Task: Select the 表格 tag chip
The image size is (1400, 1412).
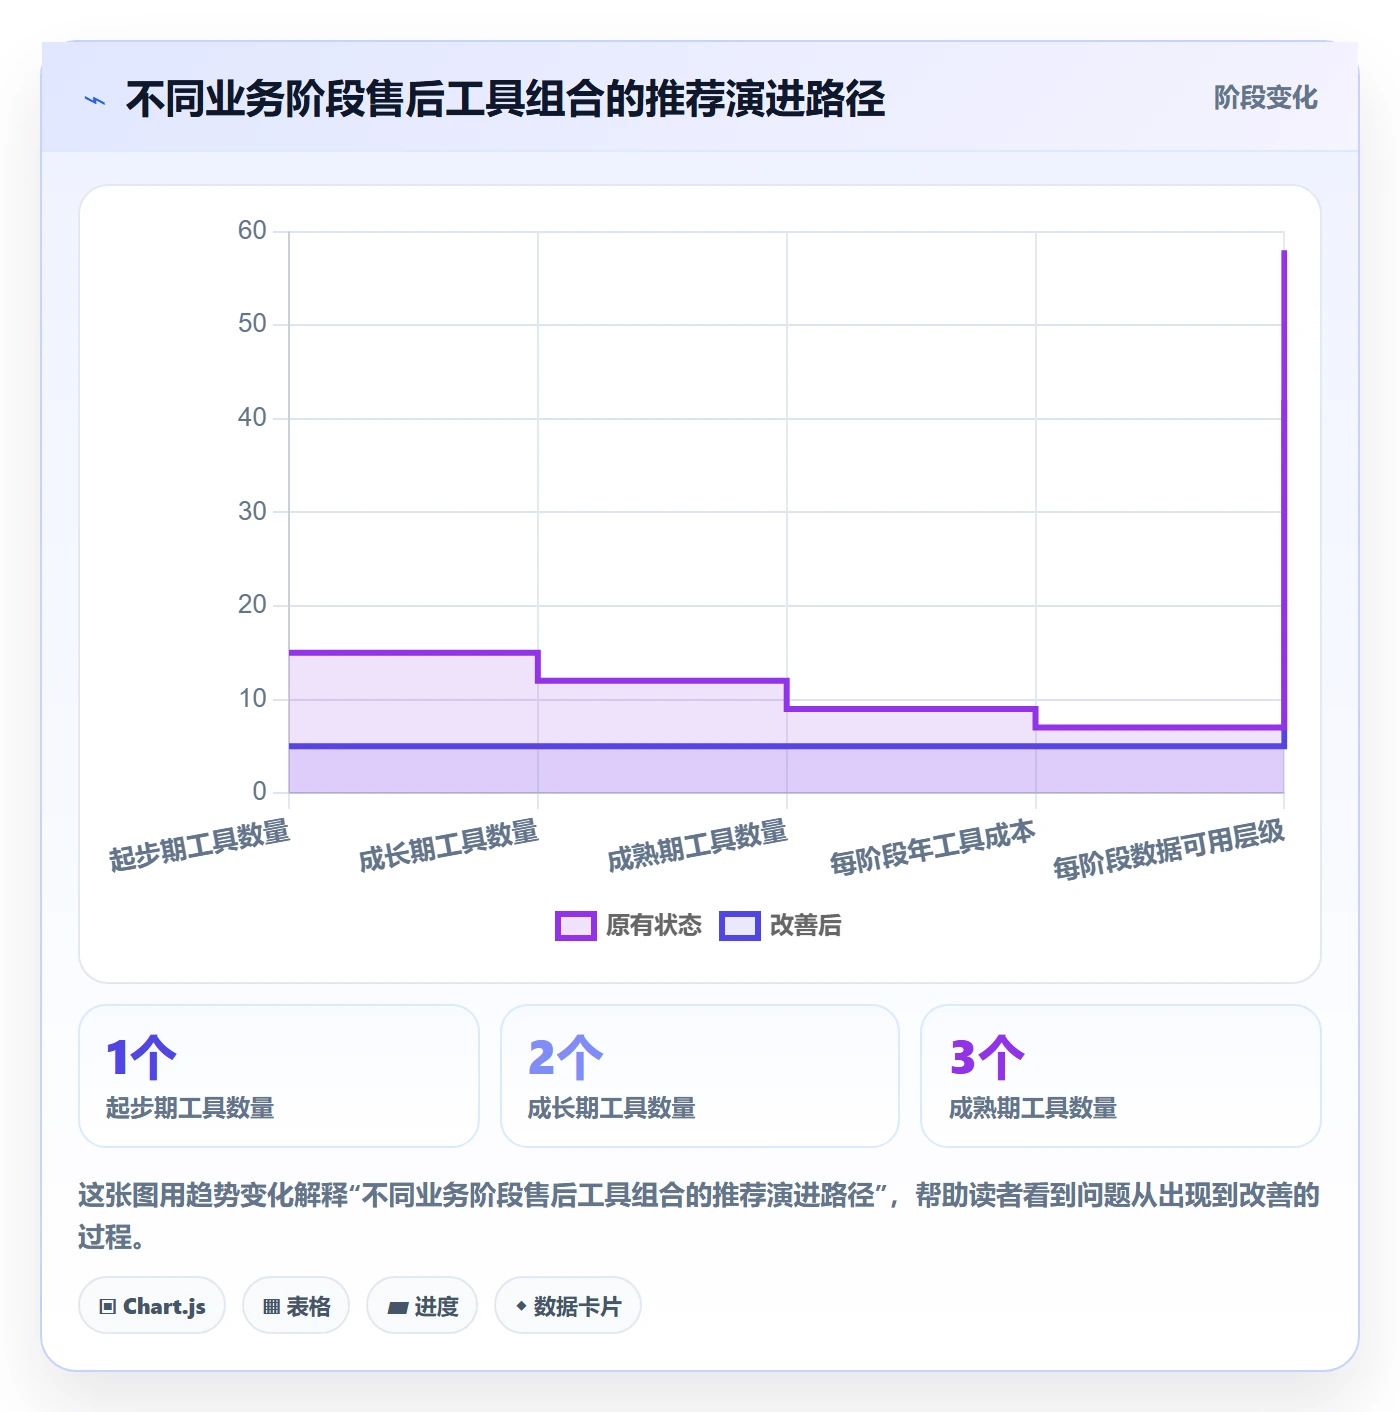Action: click(x=296, y=1306)
